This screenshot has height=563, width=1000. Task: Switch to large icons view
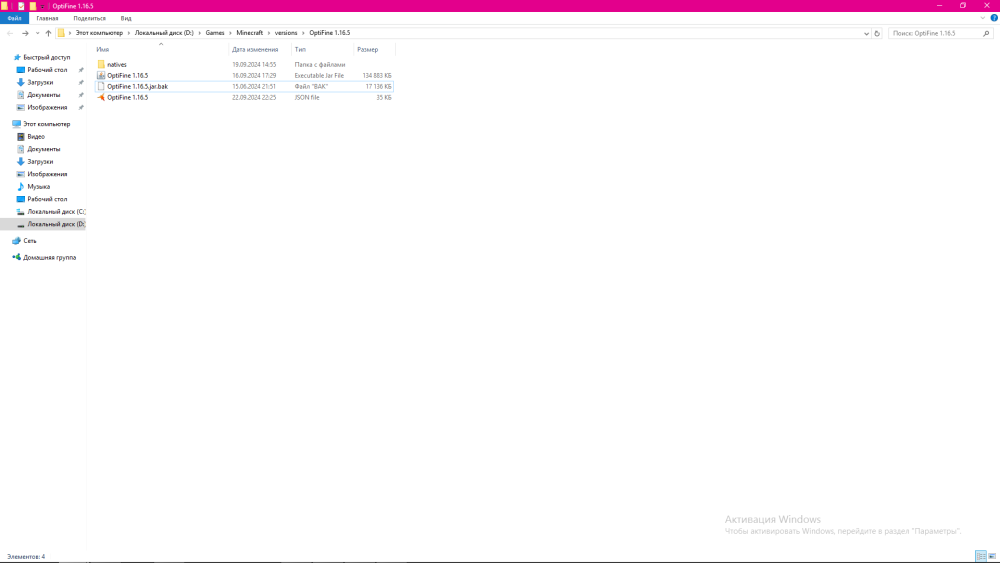pos(992,556)
